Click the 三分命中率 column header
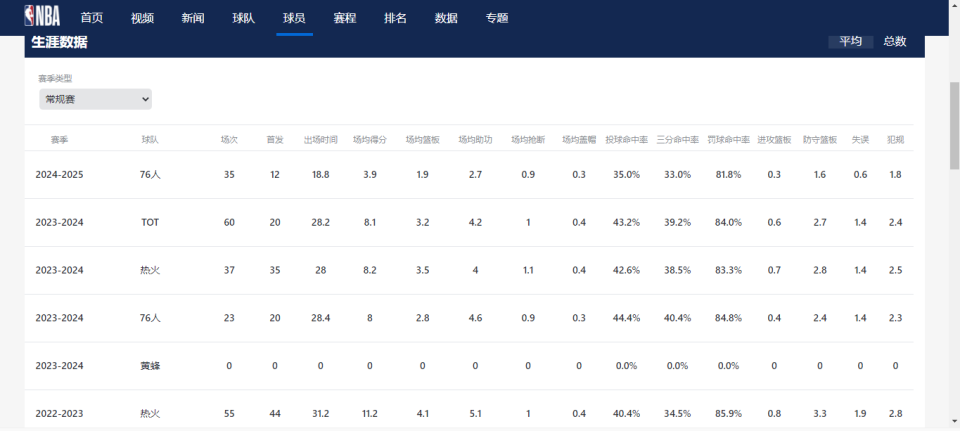The image size is (960, 431). pyautogui.click(x=677, y=140)
